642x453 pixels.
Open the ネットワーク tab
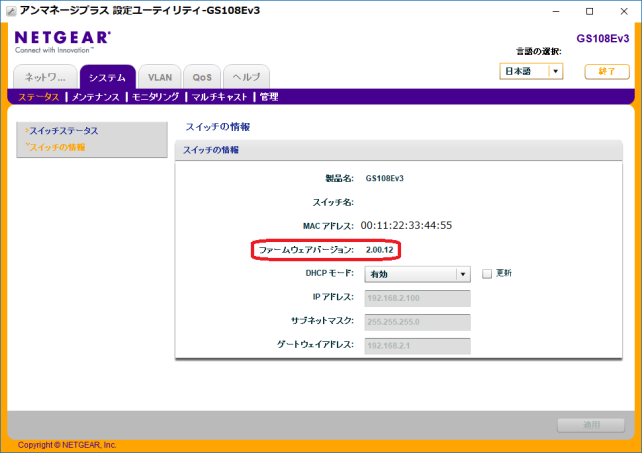45,77
